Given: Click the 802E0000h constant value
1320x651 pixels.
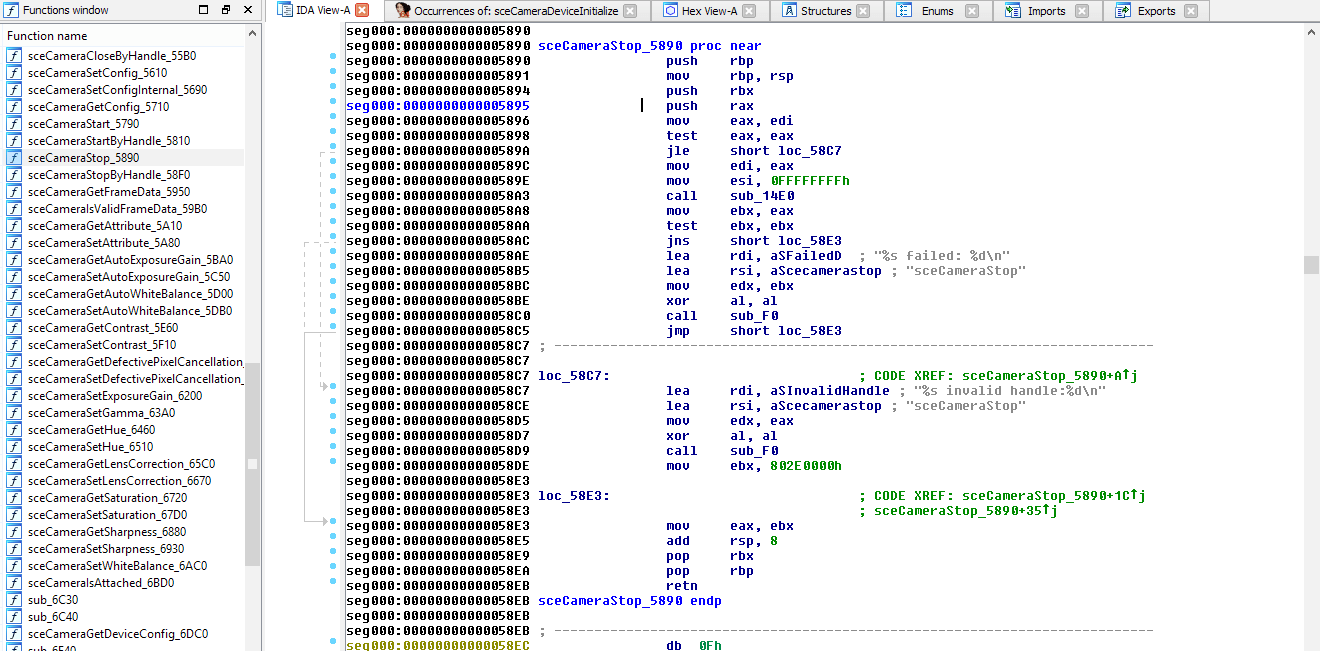Looking at the screenshot, I should click(x=806, y=466).
